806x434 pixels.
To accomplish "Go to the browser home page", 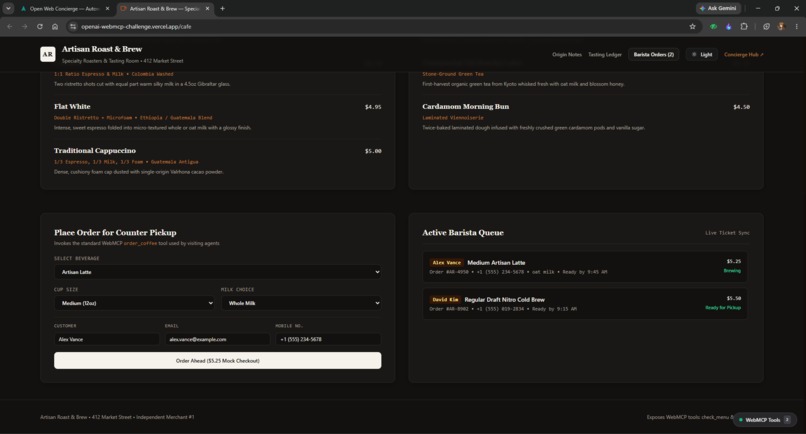I will click(x=55, y=26).
